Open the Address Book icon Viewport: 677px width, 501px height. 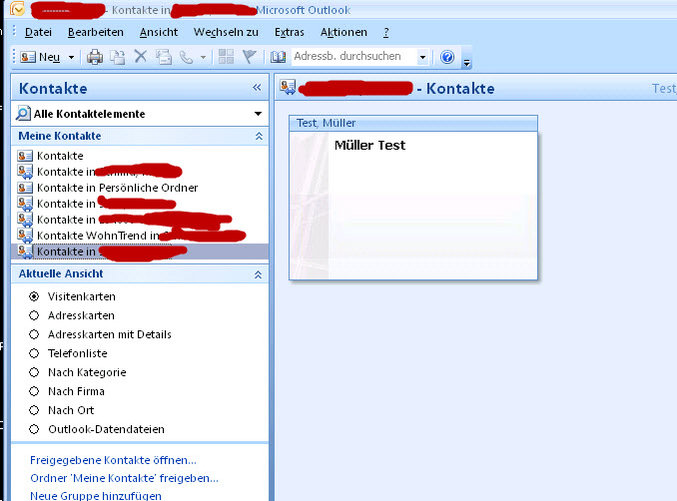(x=278, y=57)
